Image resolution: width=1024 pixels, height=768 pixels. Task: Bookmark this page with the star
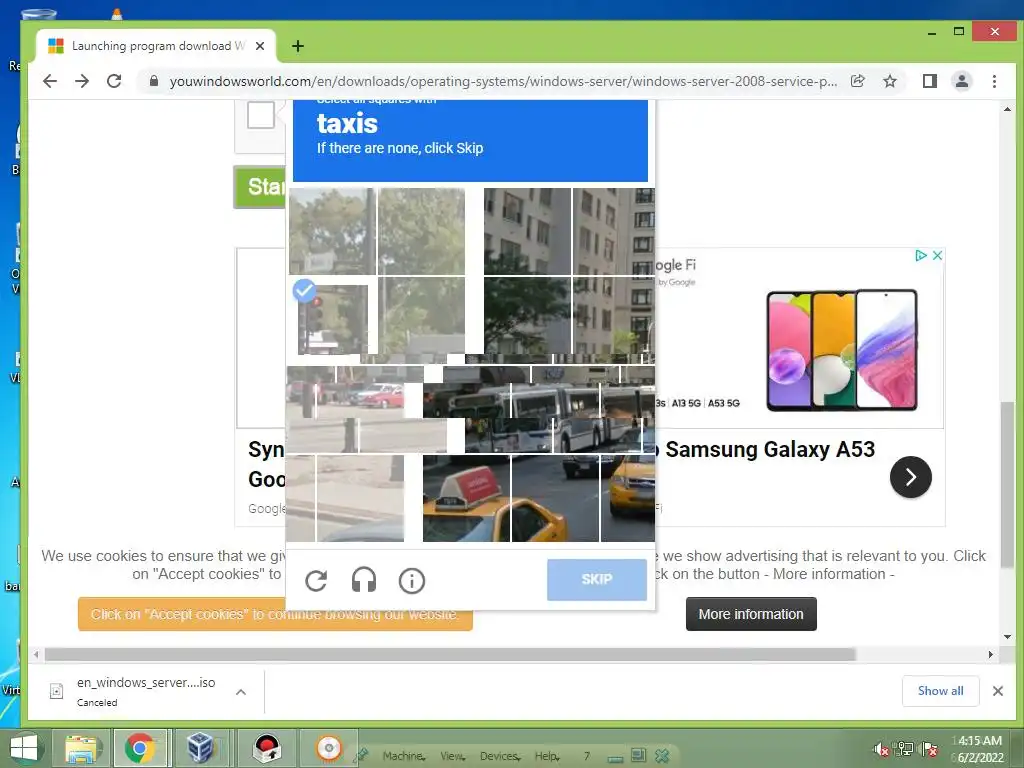click(x=889, y=81)
